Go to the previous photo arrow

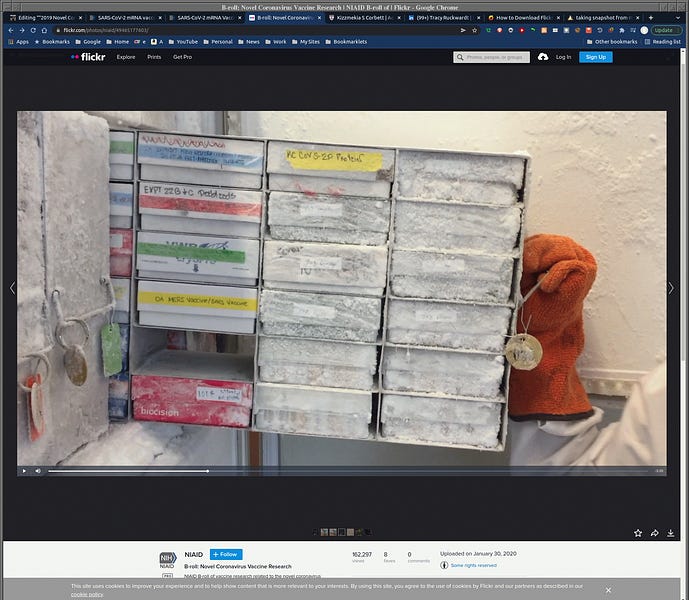click(x=10, y=288)
